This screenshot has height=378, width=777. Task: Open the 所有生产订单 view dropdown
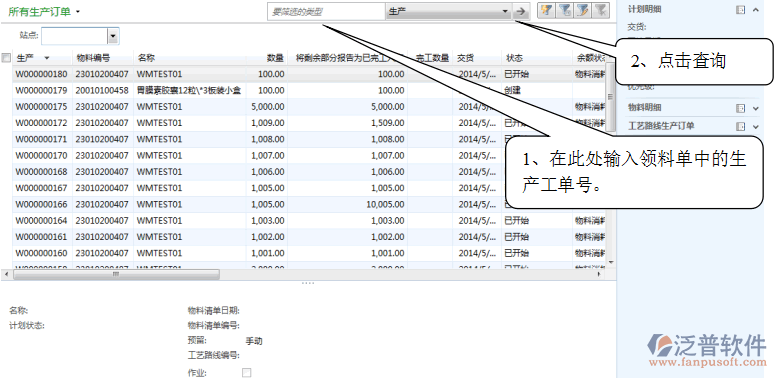[x=78, y=12]
